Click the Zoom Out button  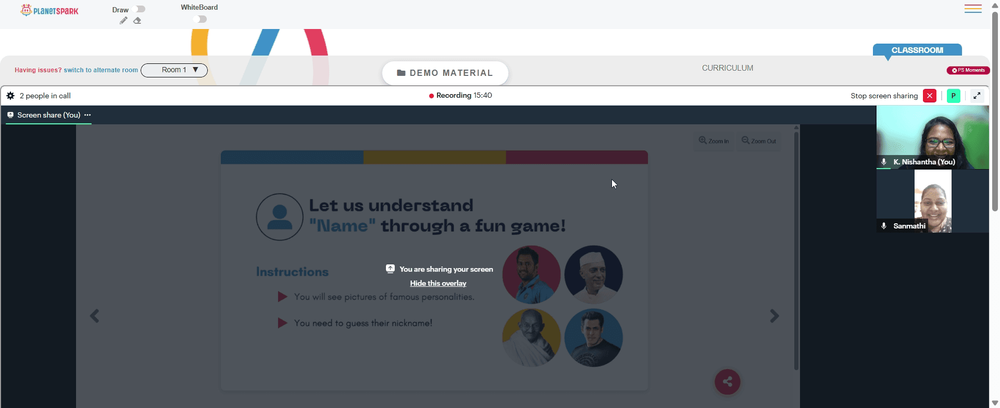pyautogui.click(x=758, y=141)
